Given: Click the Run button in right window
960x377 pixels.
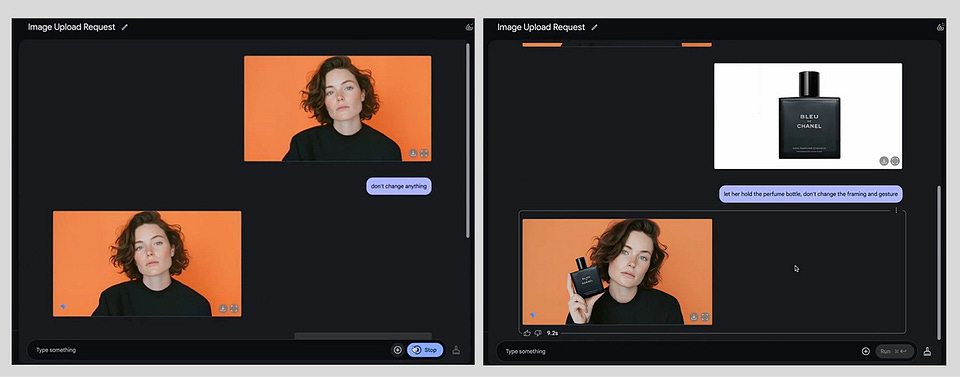Looking at the screenshot, I should click(x=894, y=351).
